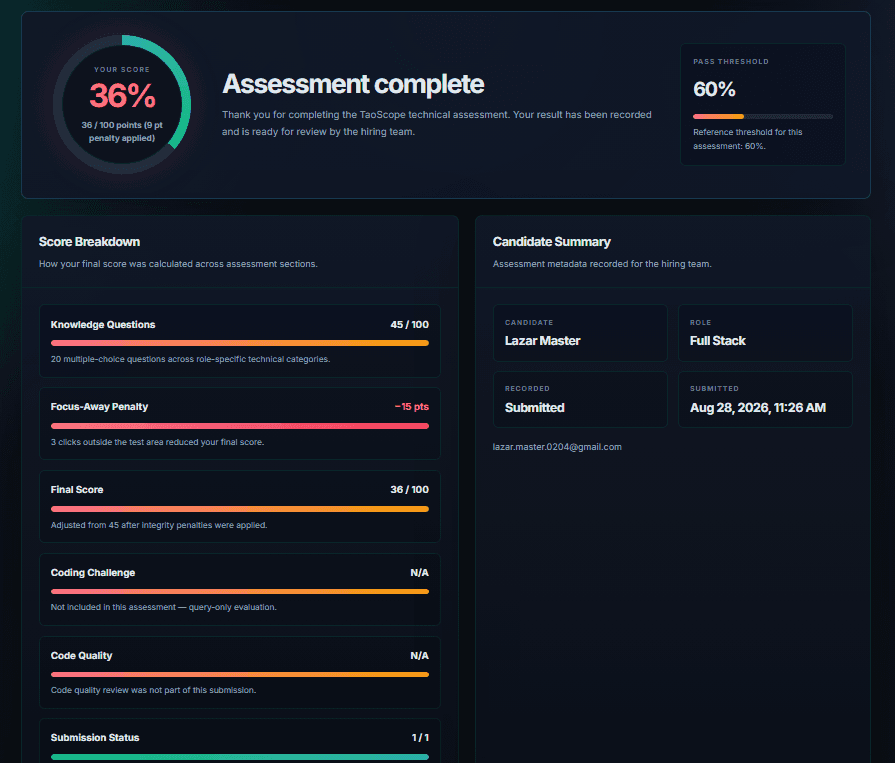Click the 'RECORDED' field label
The width and height of the screenshot is (895, 763).
[x=527, y=389]
